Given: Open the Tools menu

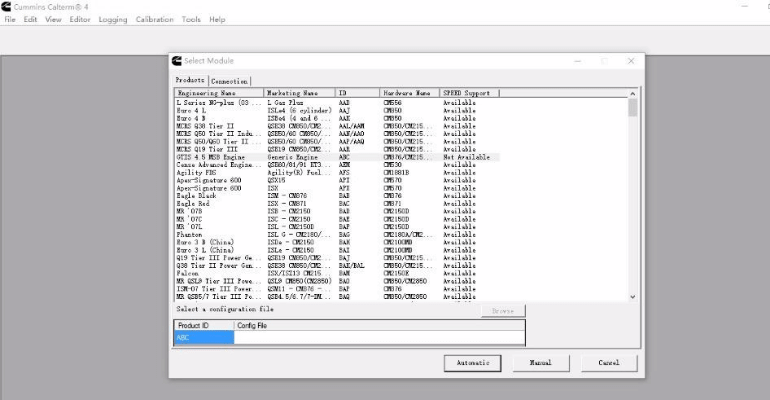Looking at the screenshot, I should point(191,20).
